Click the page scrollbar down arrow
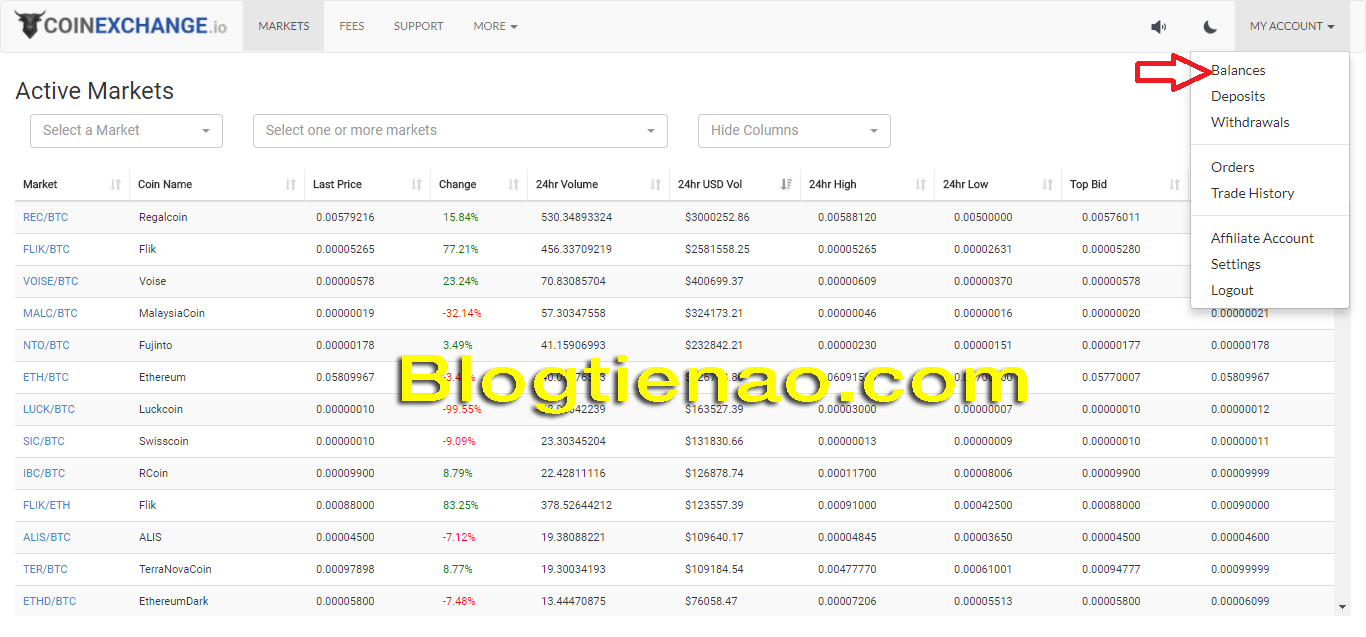 tap(1342, 607)
